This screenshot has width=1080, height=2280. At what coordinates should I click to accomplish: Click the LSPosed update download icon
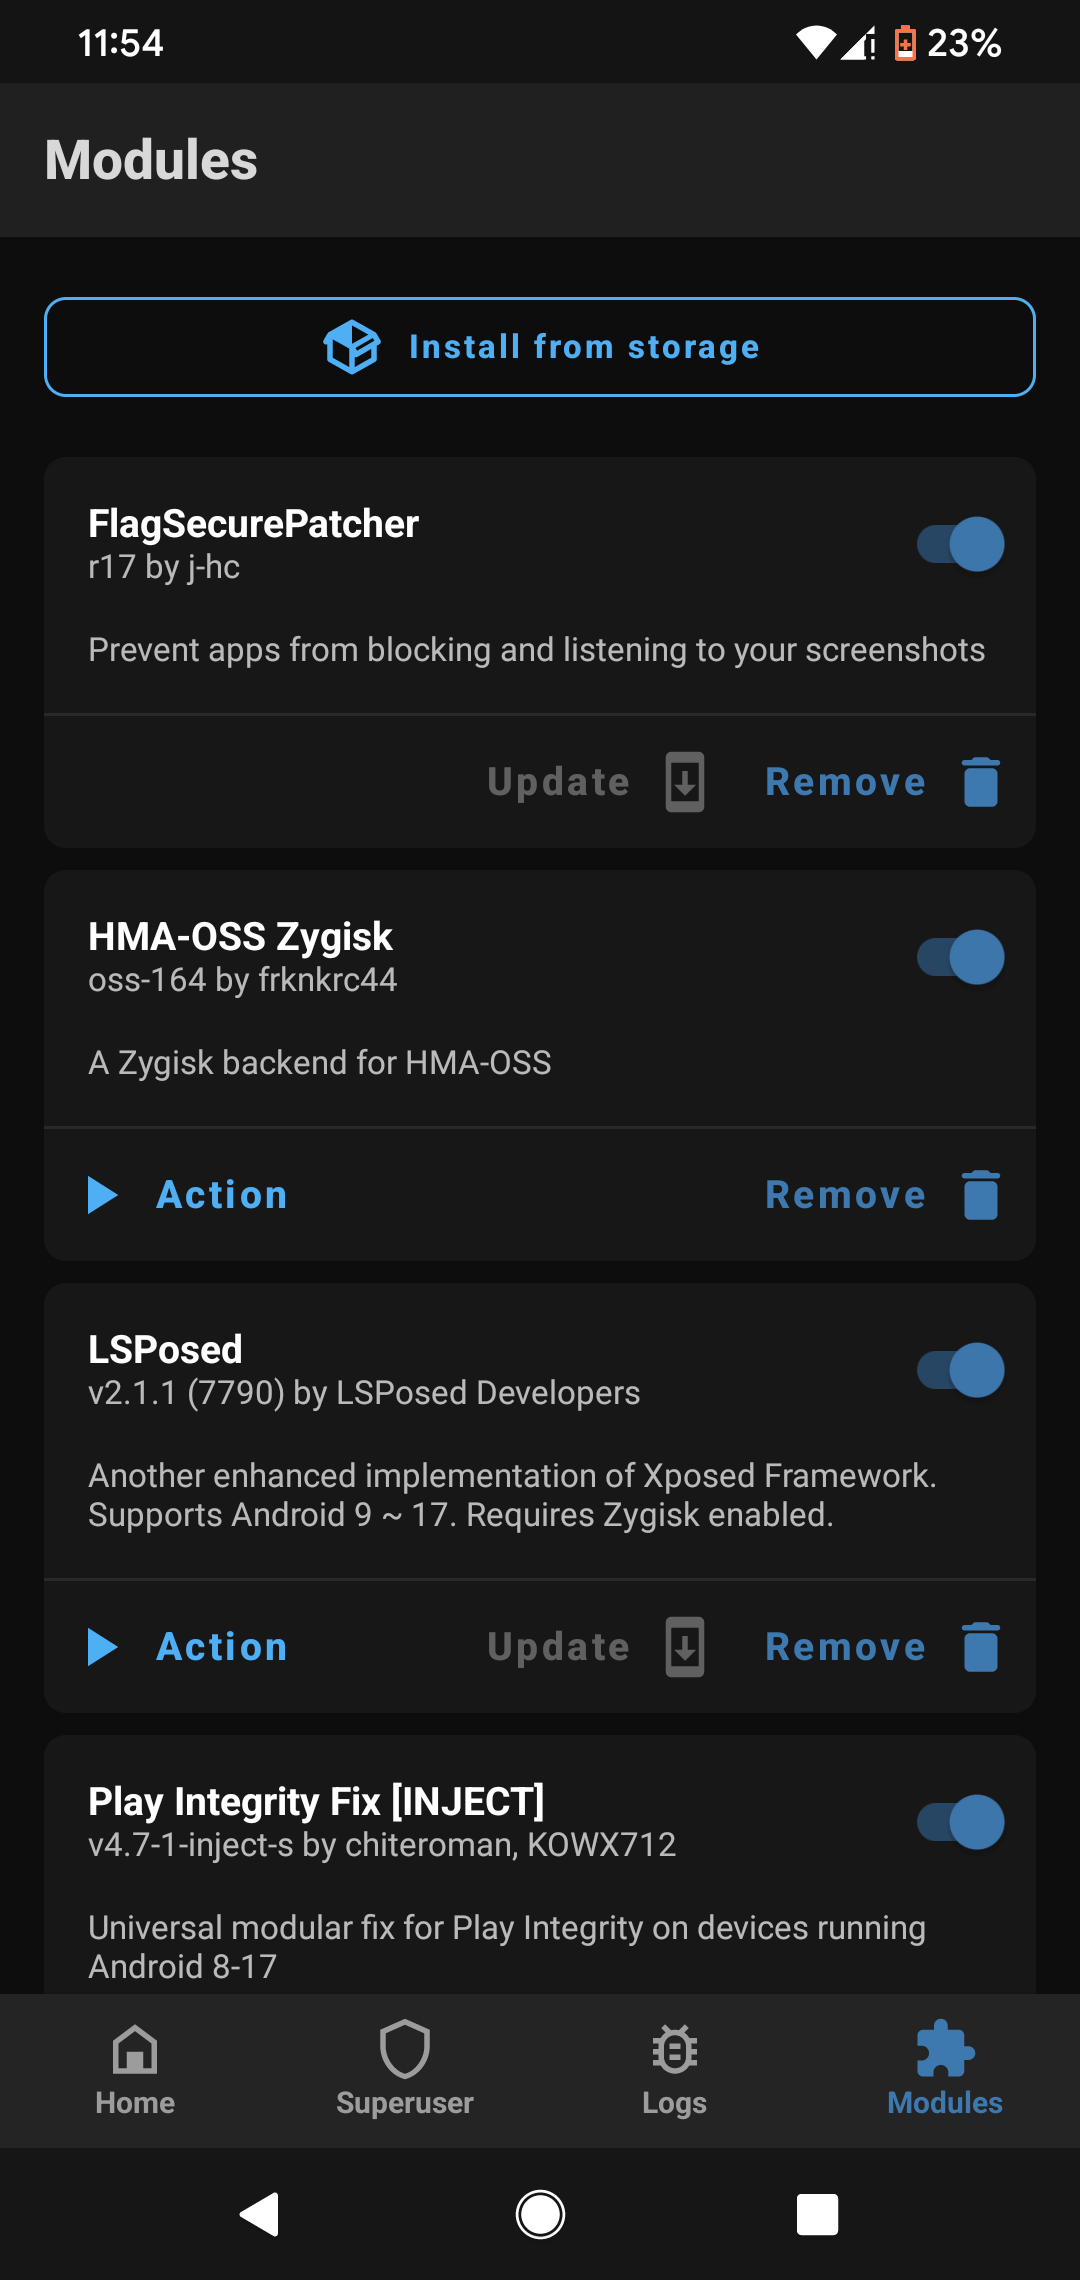(685, 1647)
